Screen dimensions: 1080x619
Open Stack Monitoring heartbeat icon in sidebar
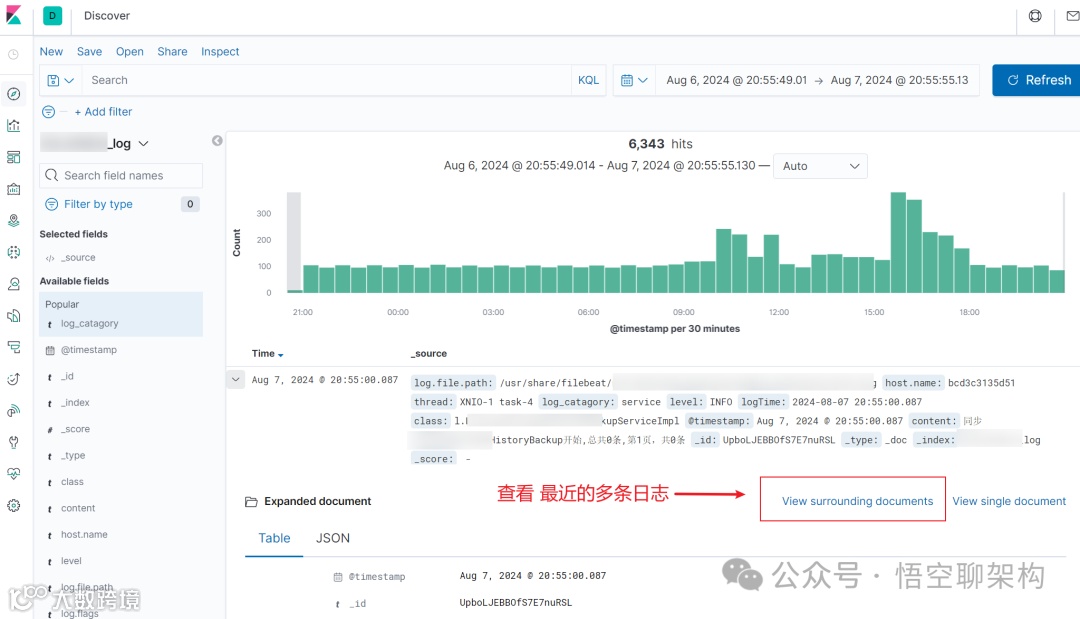[14, 474]
